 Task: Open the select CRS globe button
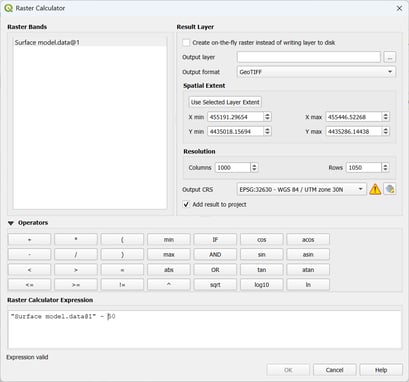point(390,189)
